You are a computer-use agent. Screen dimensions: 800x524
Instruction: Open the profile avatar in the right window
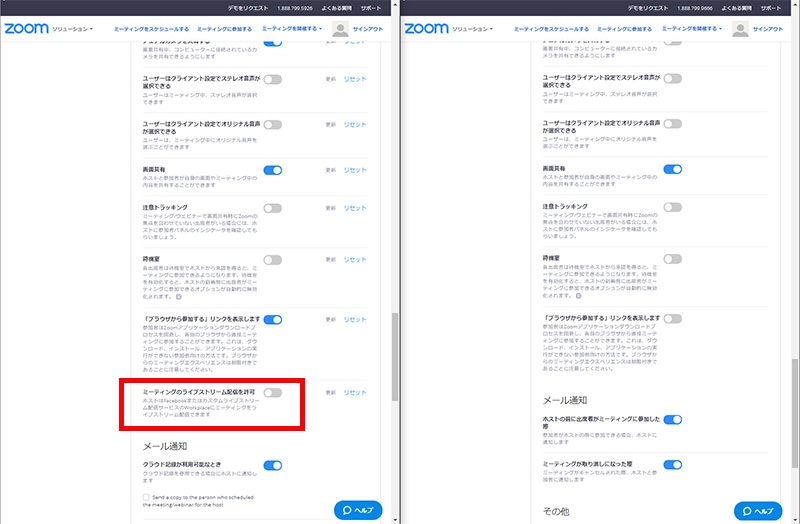click(741, 29)
